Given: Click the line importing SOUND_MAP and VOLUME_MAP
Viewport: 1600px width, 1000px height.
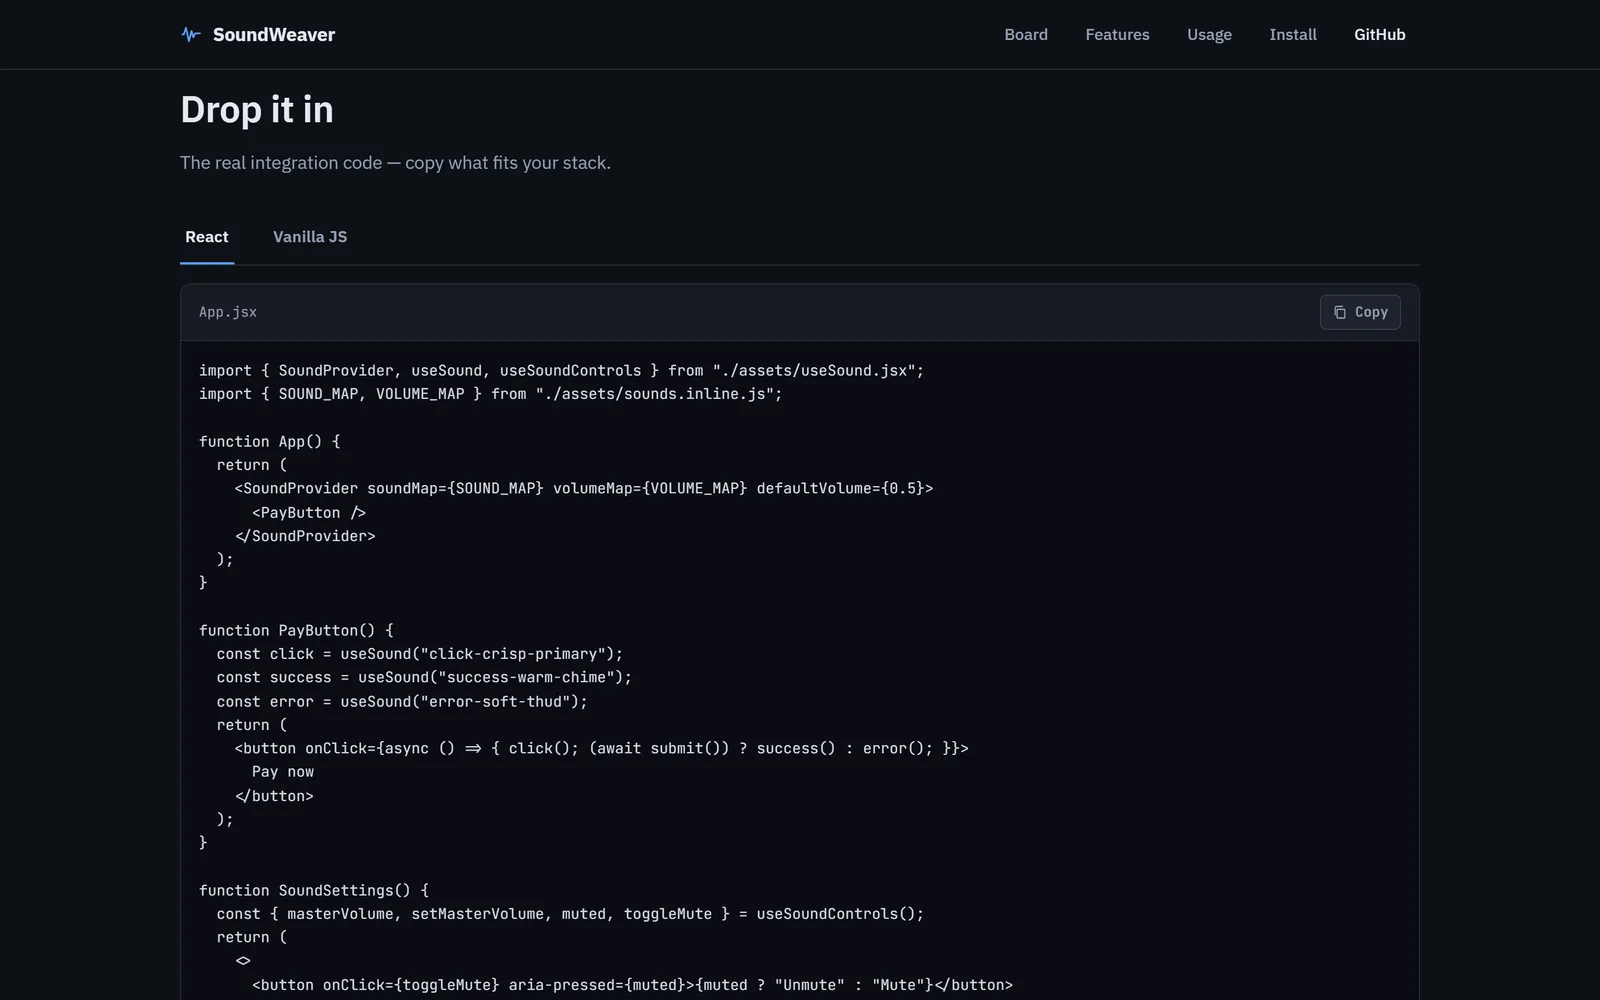Looking at the screenshot, I should pos(490,394).
